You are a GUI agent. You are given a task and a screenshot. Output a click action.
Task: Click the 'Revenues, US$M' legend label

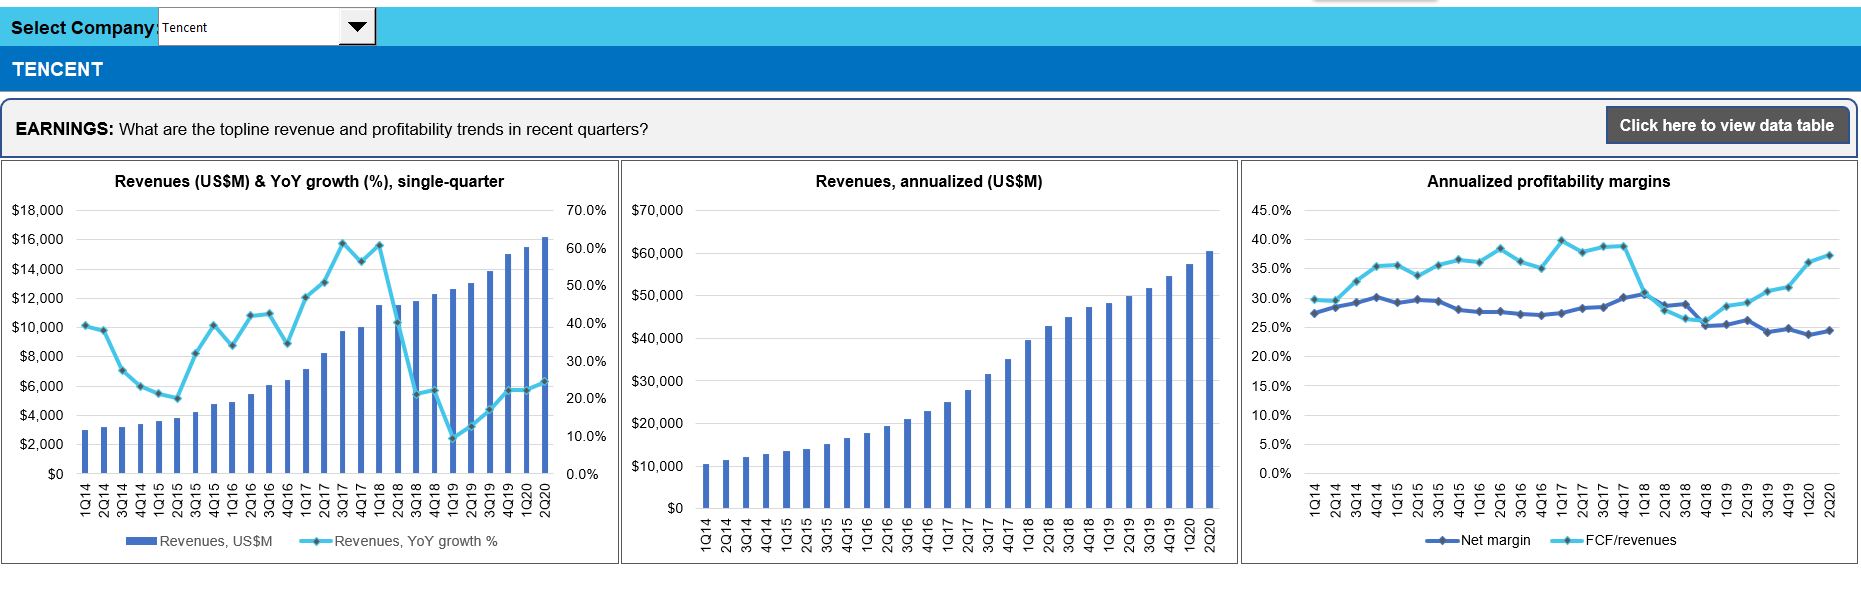coord(215,541)
